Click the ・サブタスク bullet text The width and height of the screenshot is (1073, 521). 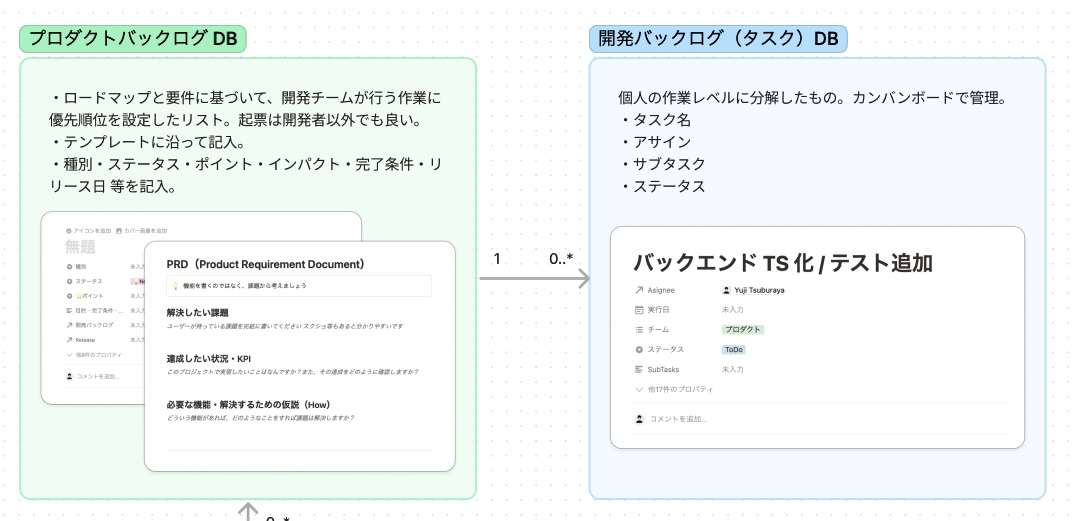coord(662,164)
